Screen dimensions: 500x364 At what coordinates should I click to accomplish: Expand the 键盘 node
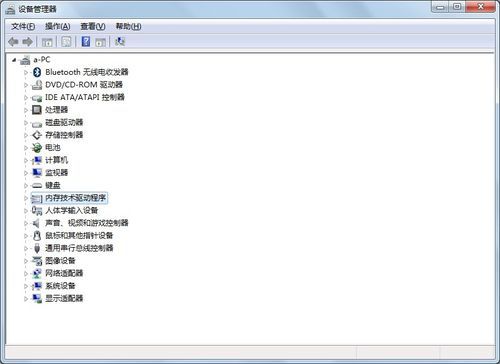point(26,186)
